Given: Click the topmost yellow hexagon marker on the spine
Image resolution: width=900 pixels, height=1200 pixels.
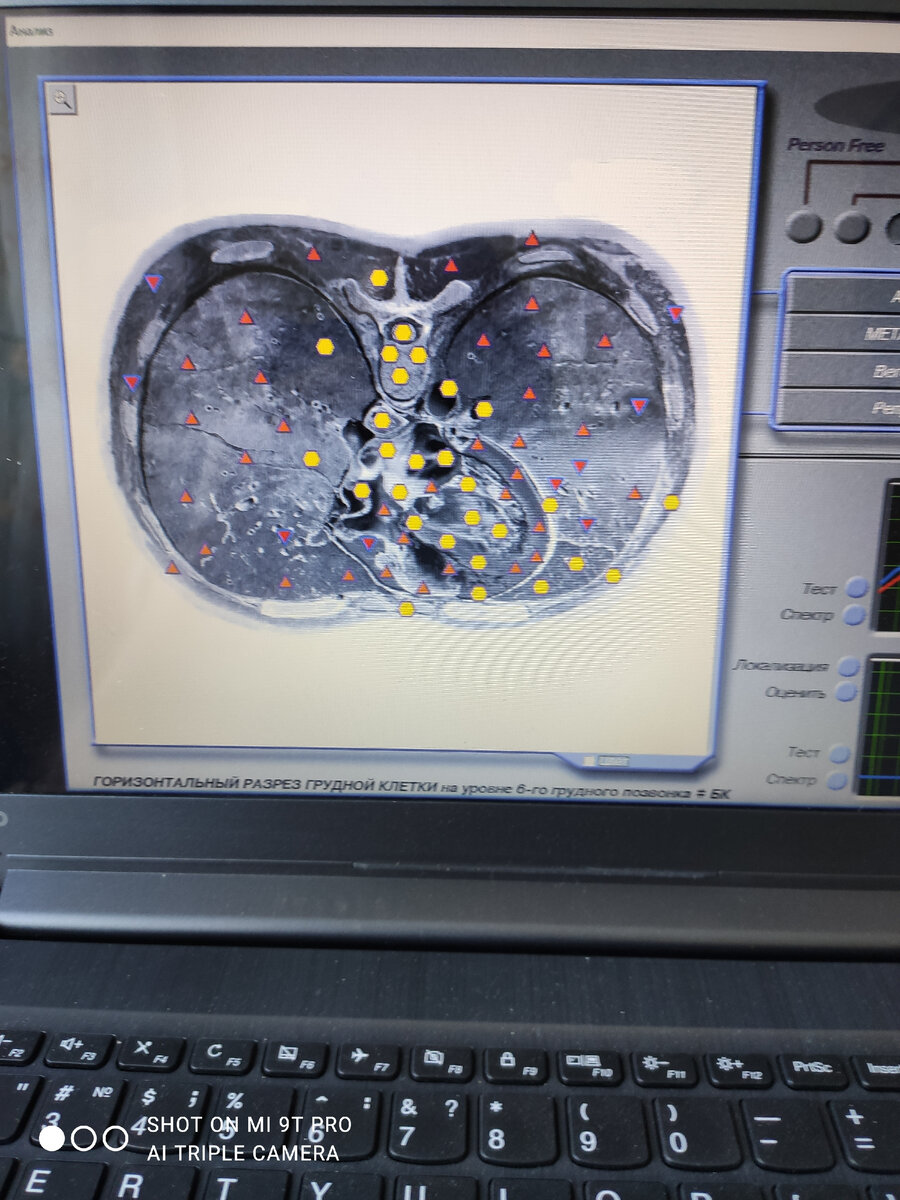Looking at the screenshot, I should pyautogui.click(x=378, y=278).
